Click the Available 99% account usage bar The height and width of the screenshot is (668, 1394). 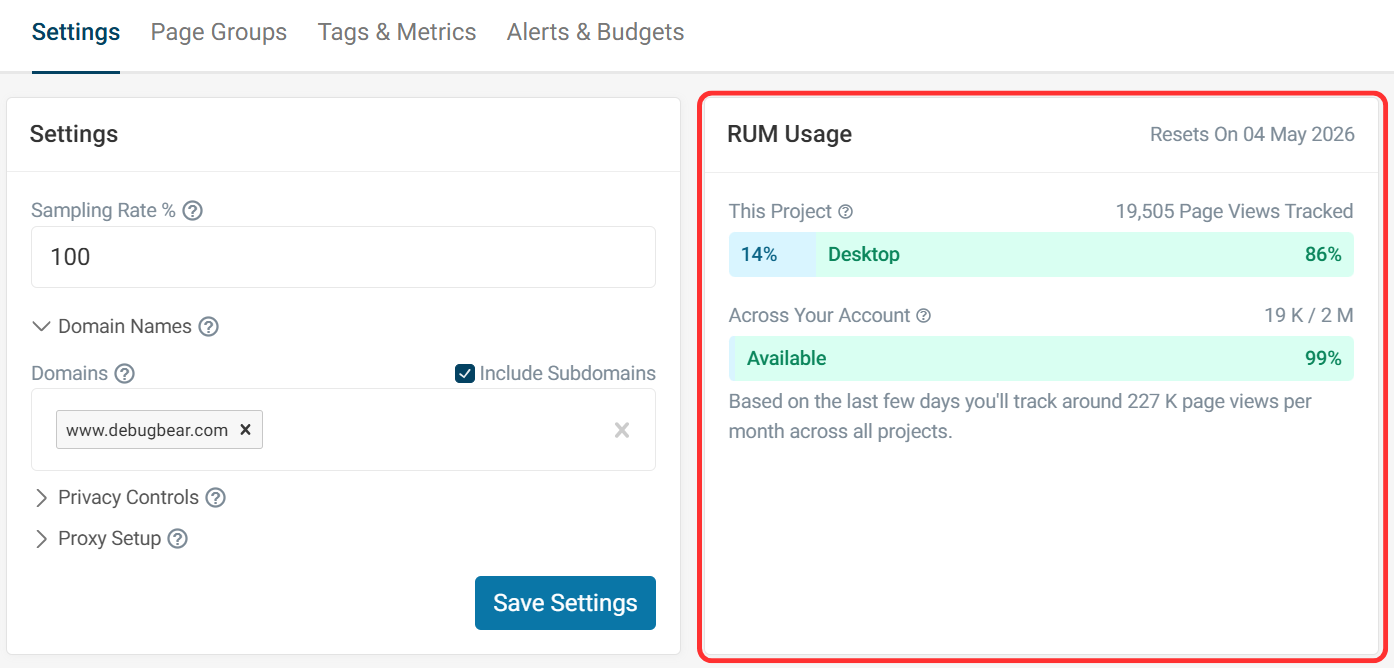(1043, 359)
